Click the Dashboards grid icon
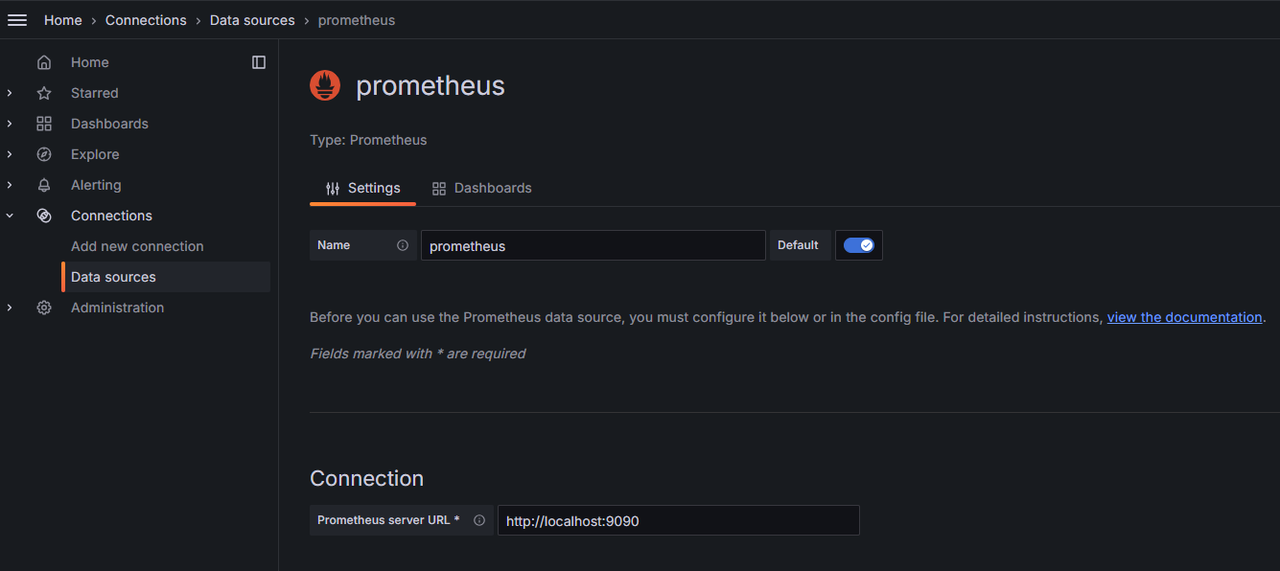The height and width of the screenshot is (571, 1280). pyautogui.click(x=44, y=124)
